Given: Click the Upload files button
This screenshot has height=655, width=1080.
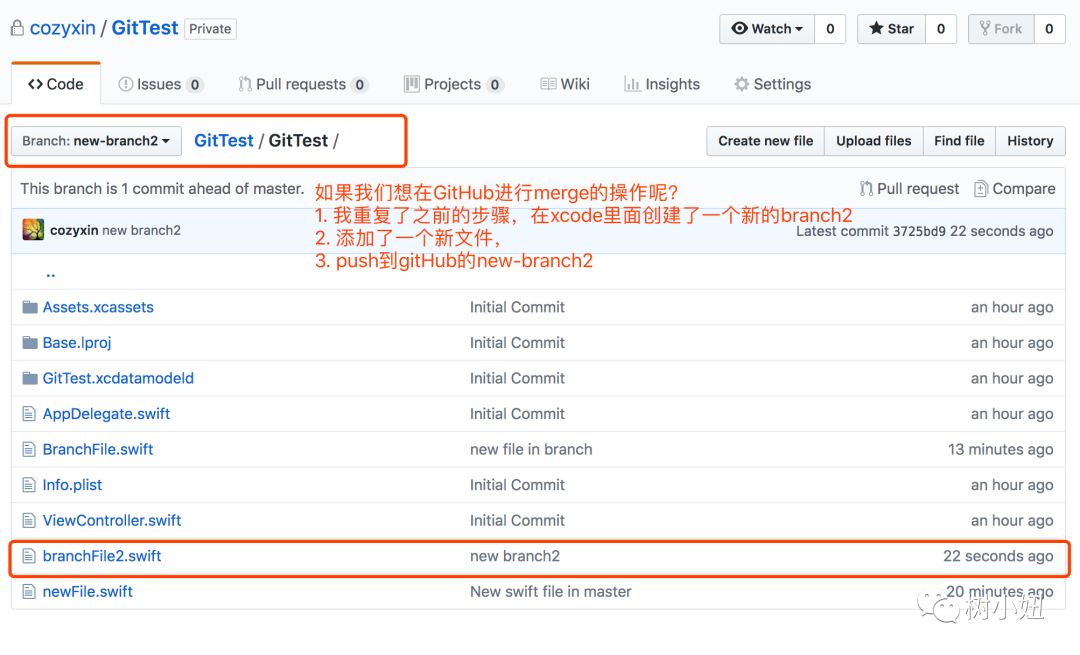Looking at the screenshot, I should (873, 141).
